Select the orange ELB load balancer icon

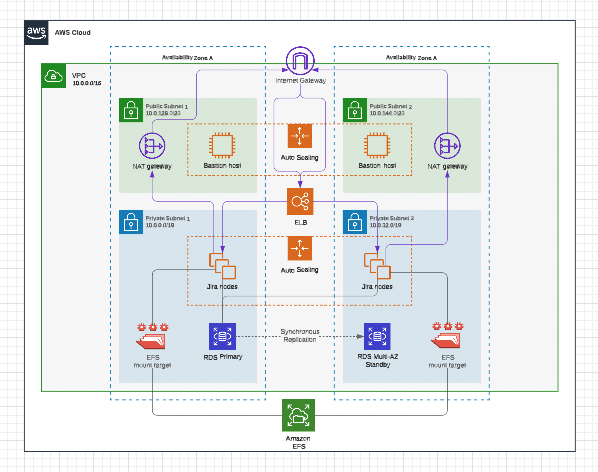pos(300,201)
